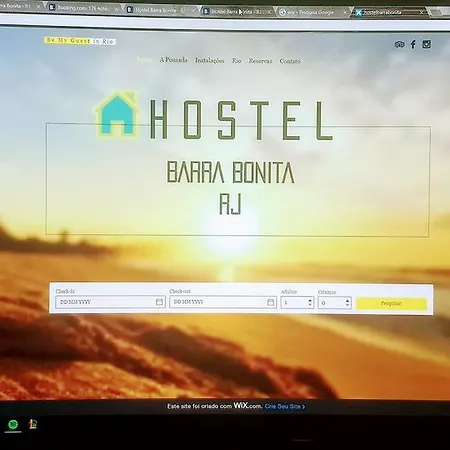Click the Be My Guest in Rio logo
This screenshot has height=450, width=450.
click(80, 41)
